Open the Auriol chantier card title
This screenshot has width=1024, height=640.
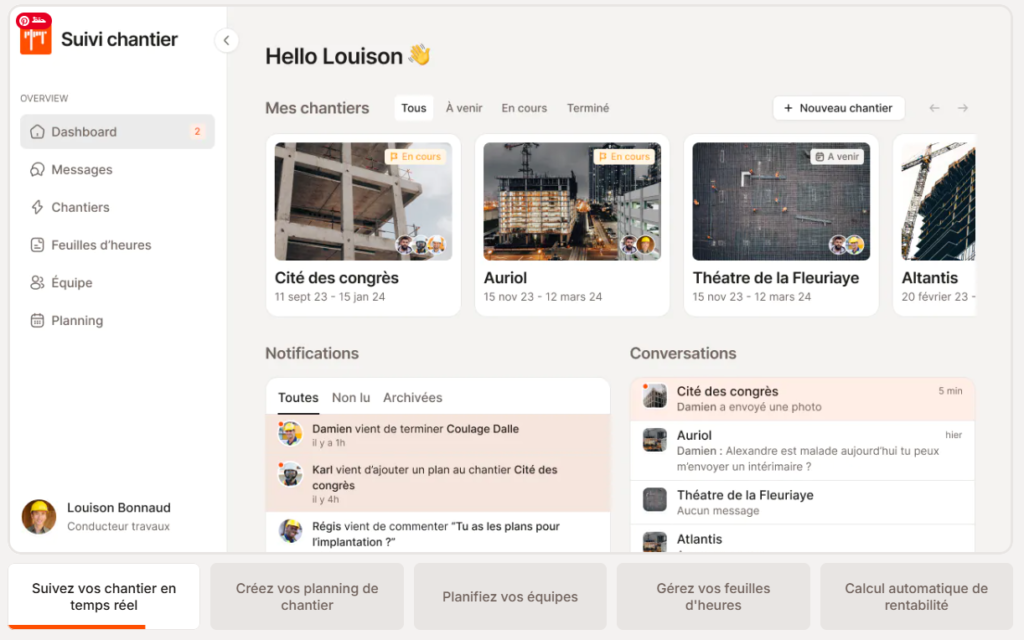(505, 278)
